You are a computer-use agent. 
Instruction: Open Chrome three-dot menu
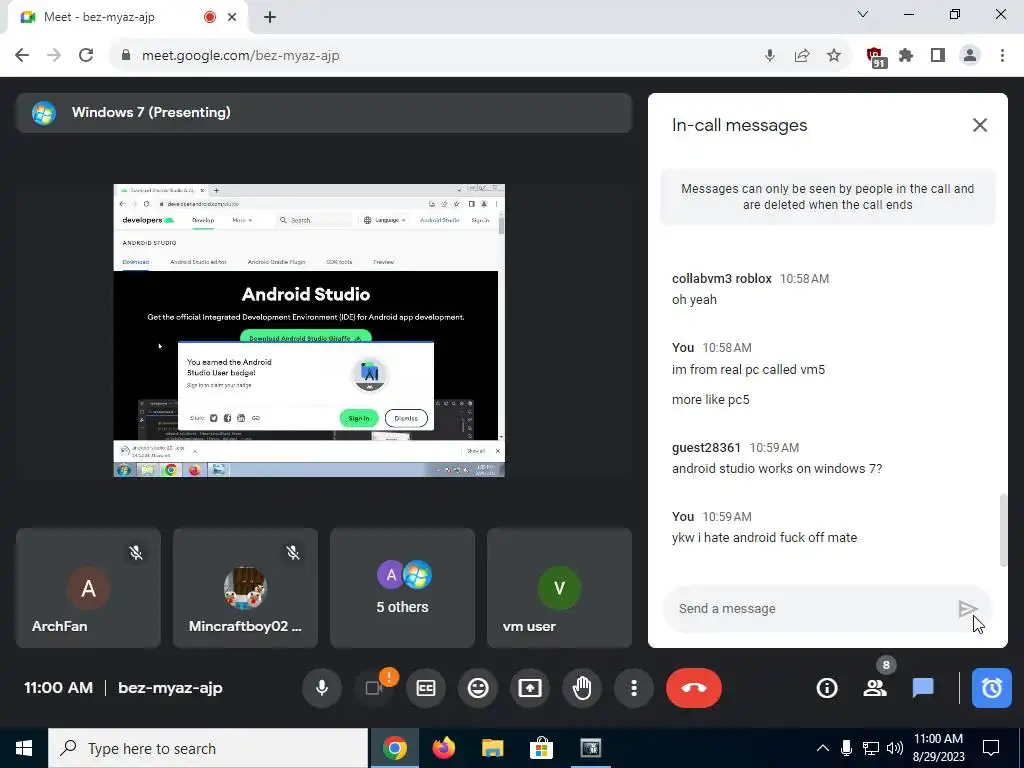coord(1002,56)
